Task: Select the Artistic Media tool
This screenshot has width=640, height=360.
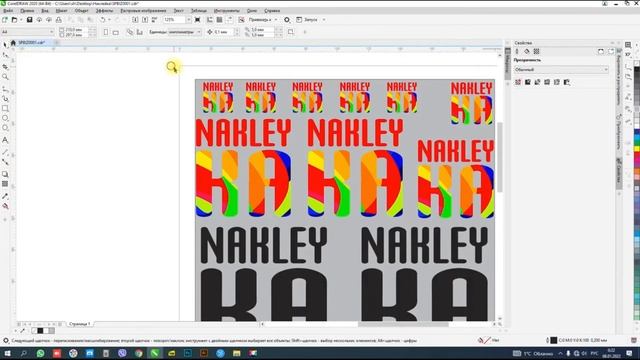Action: (x=5, y=98)
